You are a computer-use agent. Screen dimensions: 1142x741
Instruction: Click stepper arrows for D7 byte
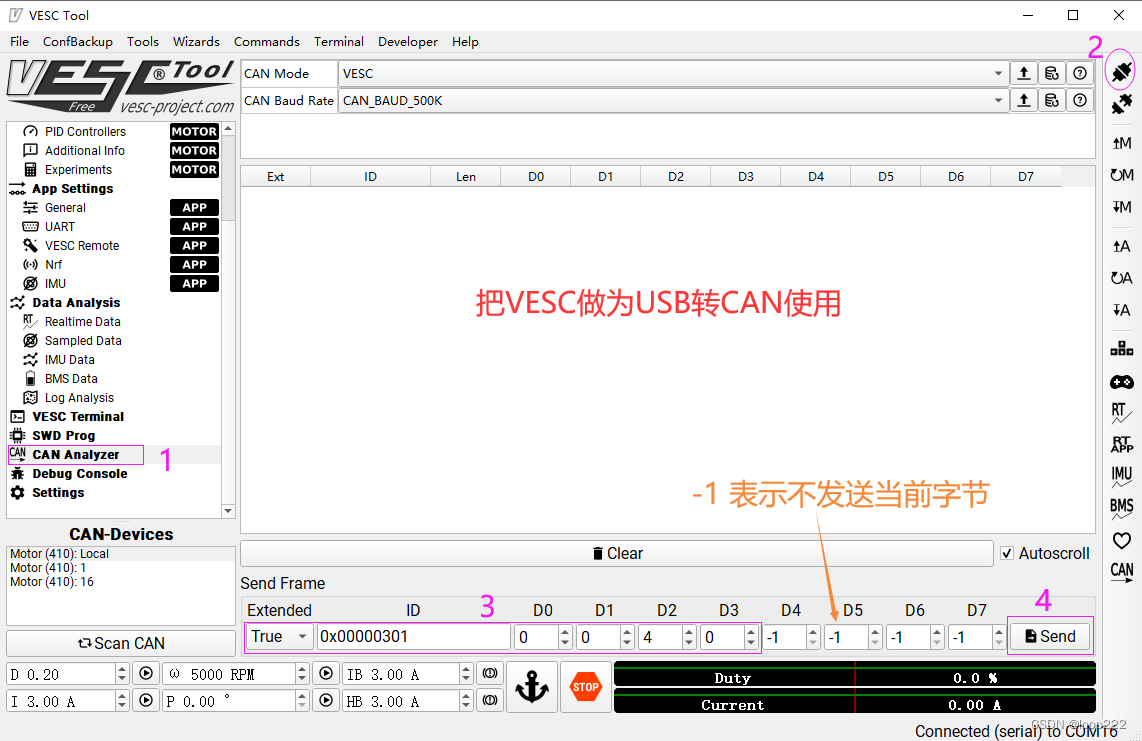[999, 637]
